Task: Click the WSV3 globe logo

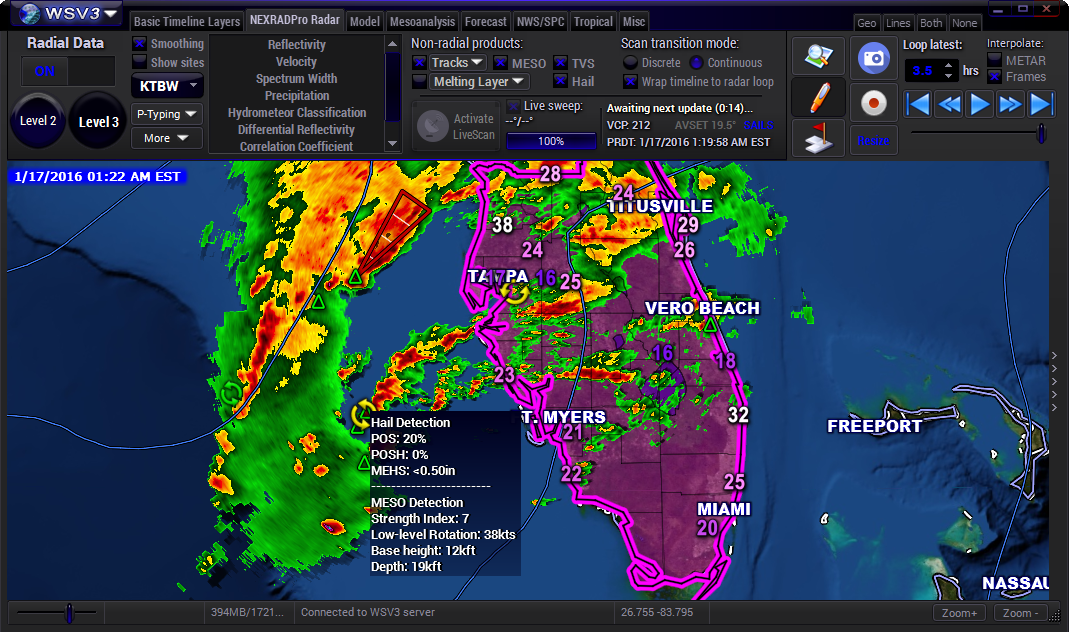Action: (29, 13)
